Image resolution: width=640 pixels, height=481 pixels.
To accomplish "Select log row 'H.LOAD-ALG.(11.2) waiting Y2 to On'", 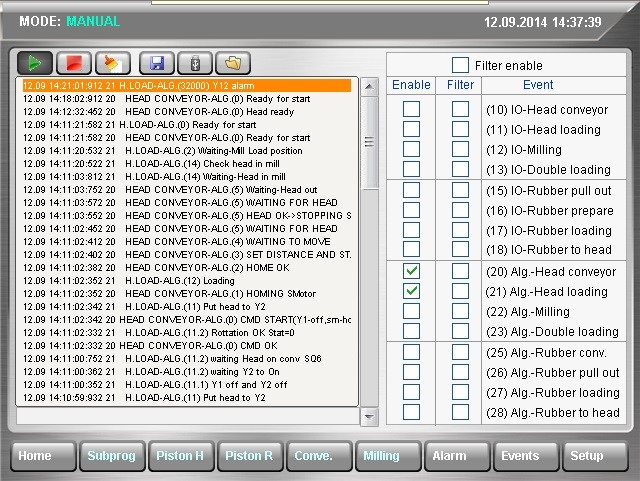I will [187, 372].
